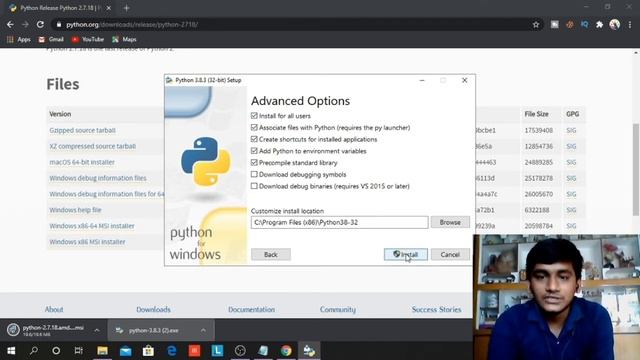Click the browser forward arrow

[x=25, y=24]
